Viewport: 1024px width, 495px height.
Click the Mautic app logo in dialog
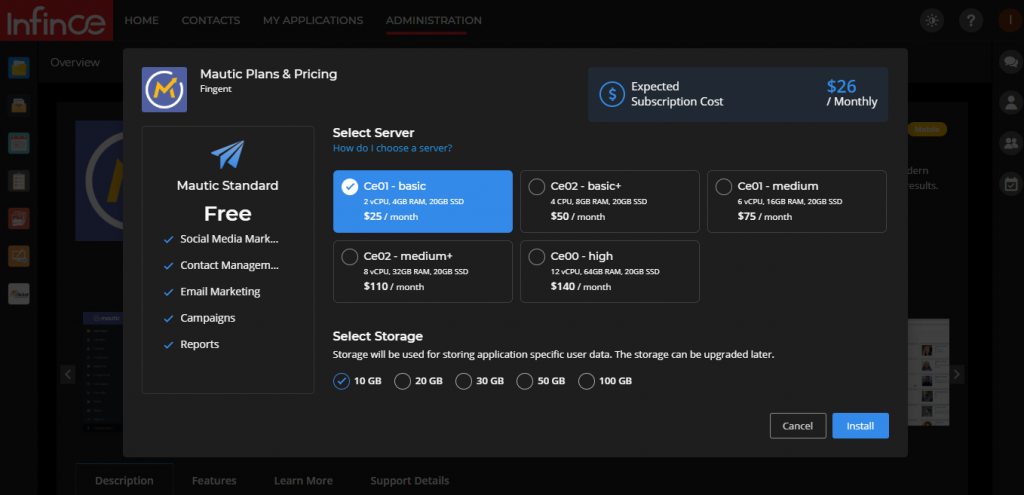pos(165,89)
